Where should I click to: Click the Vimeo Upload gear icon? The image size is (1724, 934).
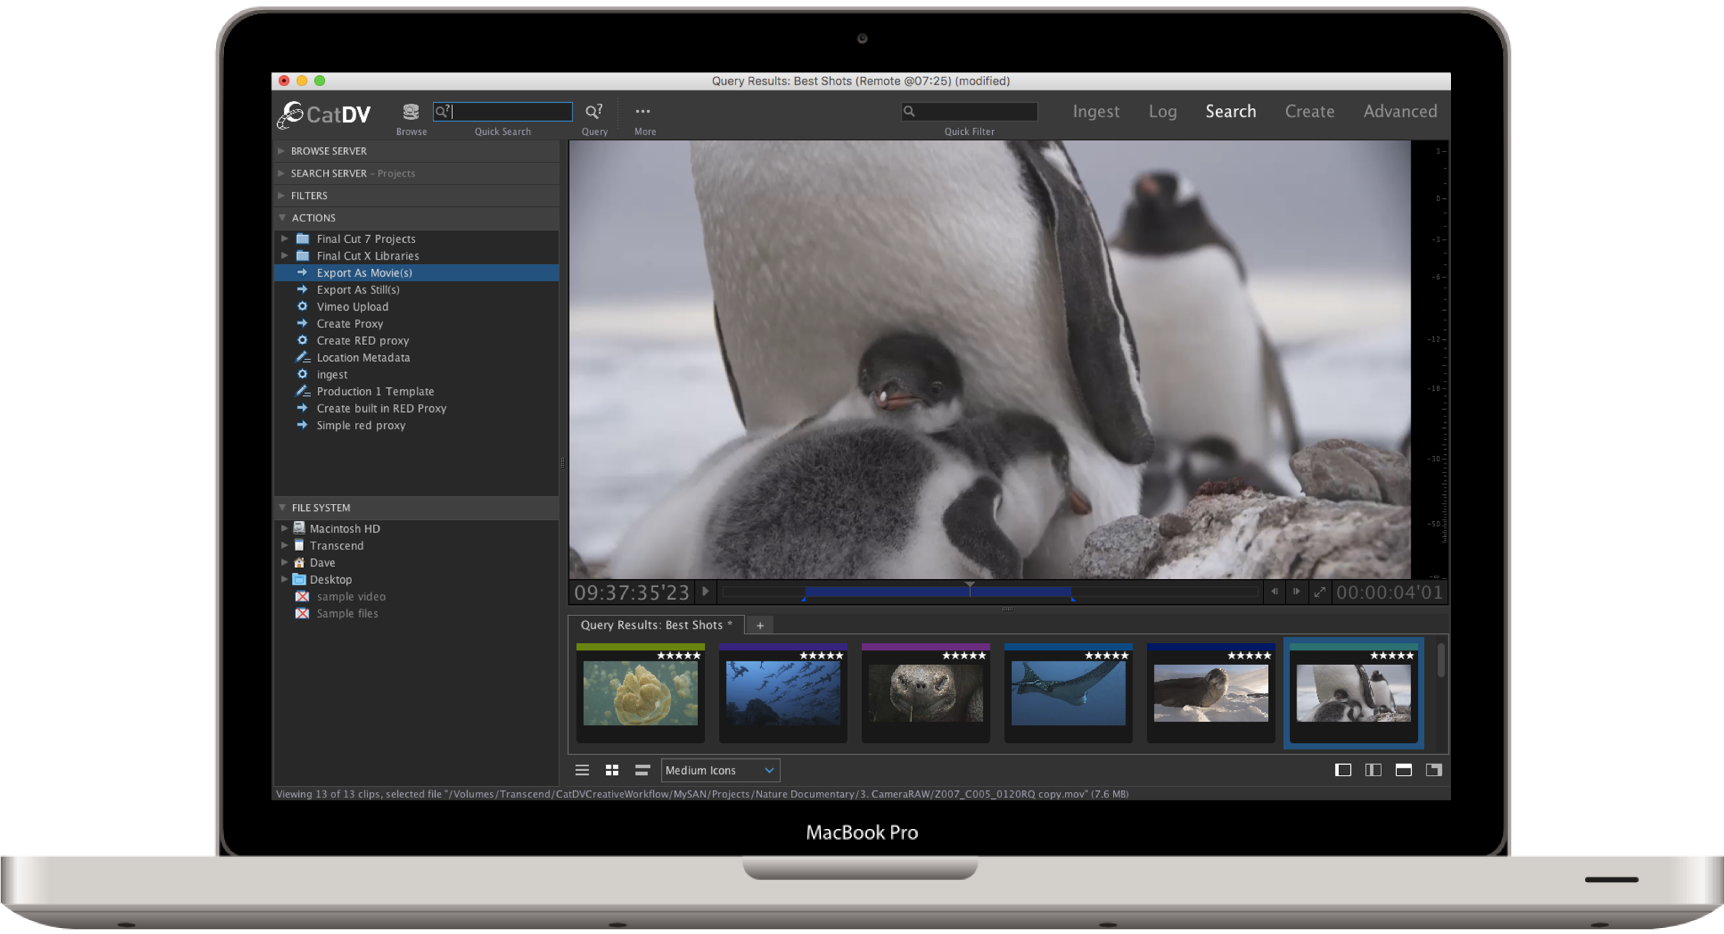302,307
